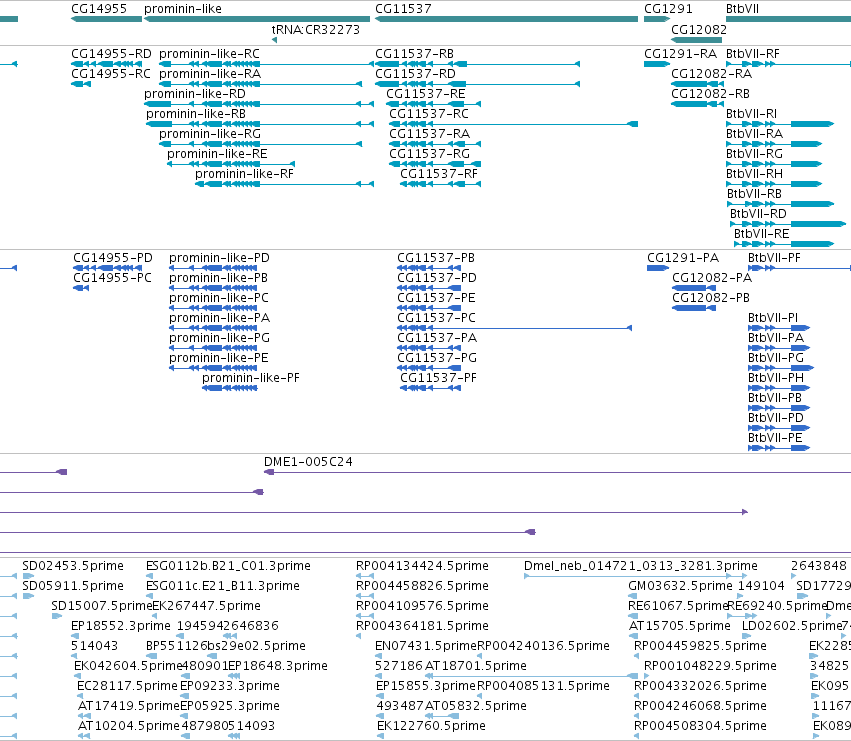This screenshot has height=741, width=851.
Task: Click BtbVII-PF protein label
Action: click(774, 258)
